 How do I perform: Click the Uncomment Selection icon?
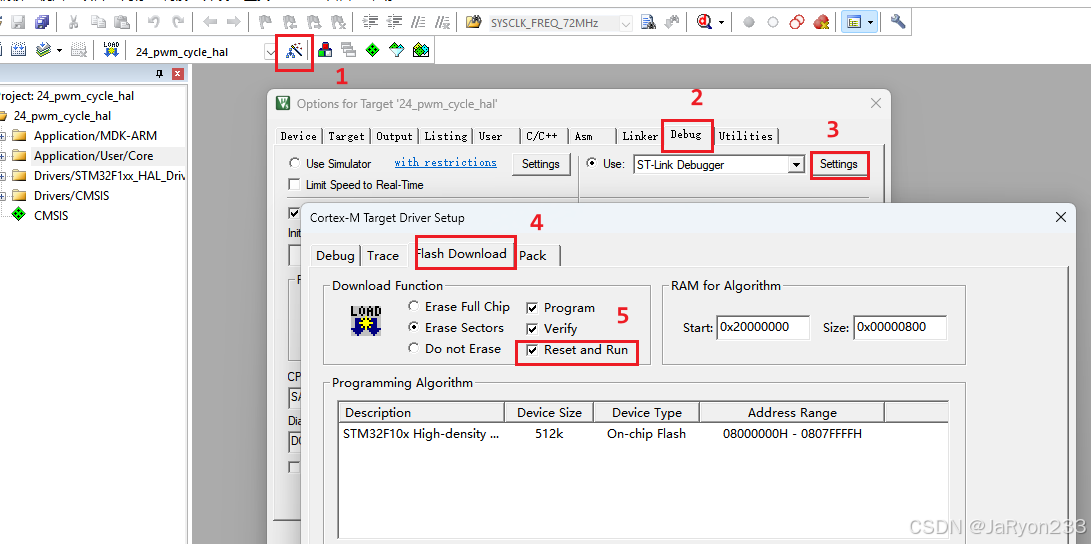(x=442, y=22)
